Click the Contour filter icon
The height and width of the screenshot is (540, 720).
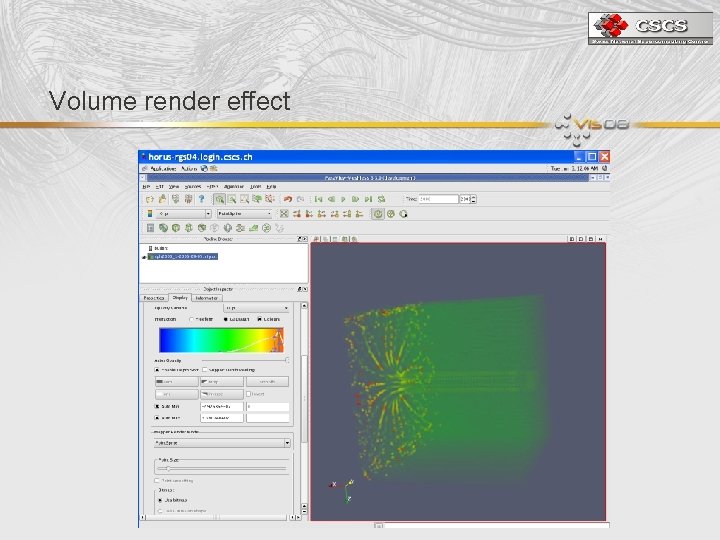click(163, 228)
